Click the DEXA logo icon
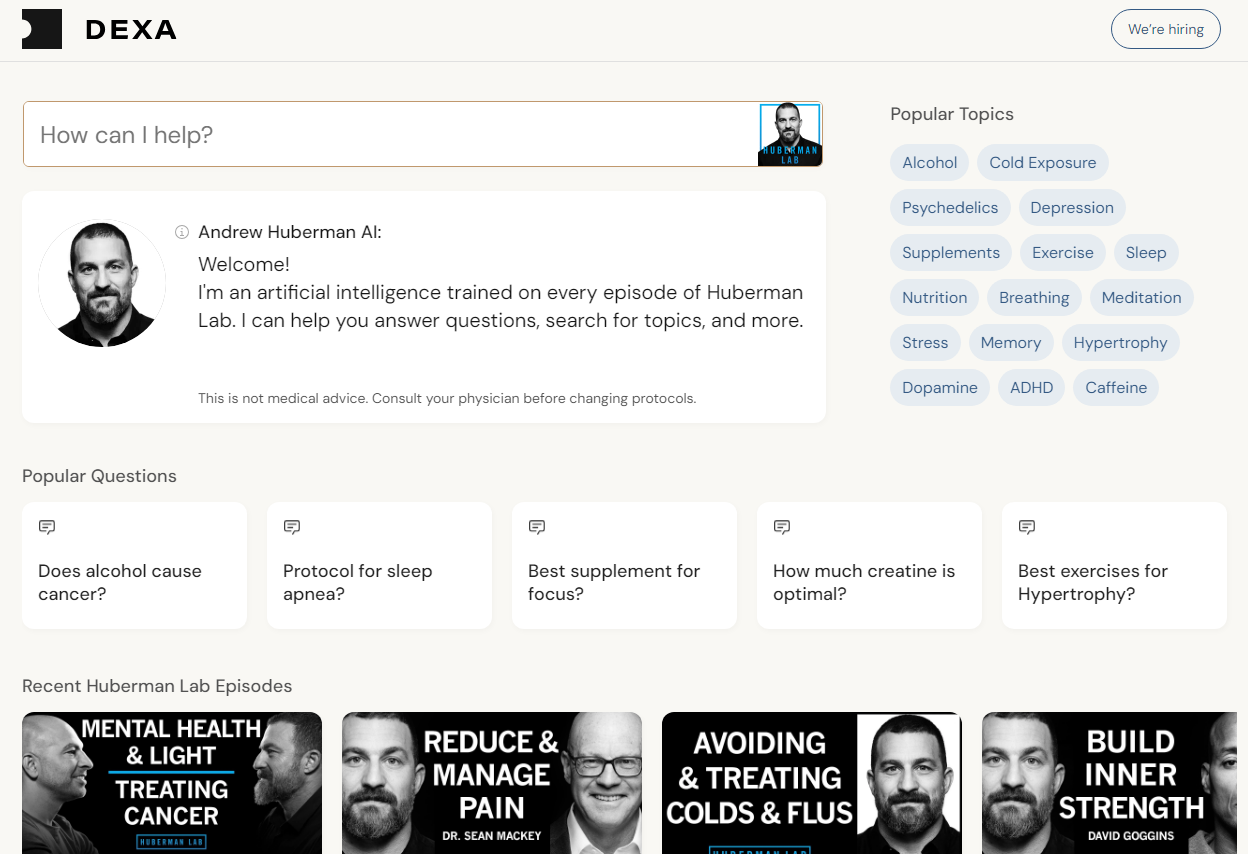Screen dimensions: 1248x854 click(42, 29)
